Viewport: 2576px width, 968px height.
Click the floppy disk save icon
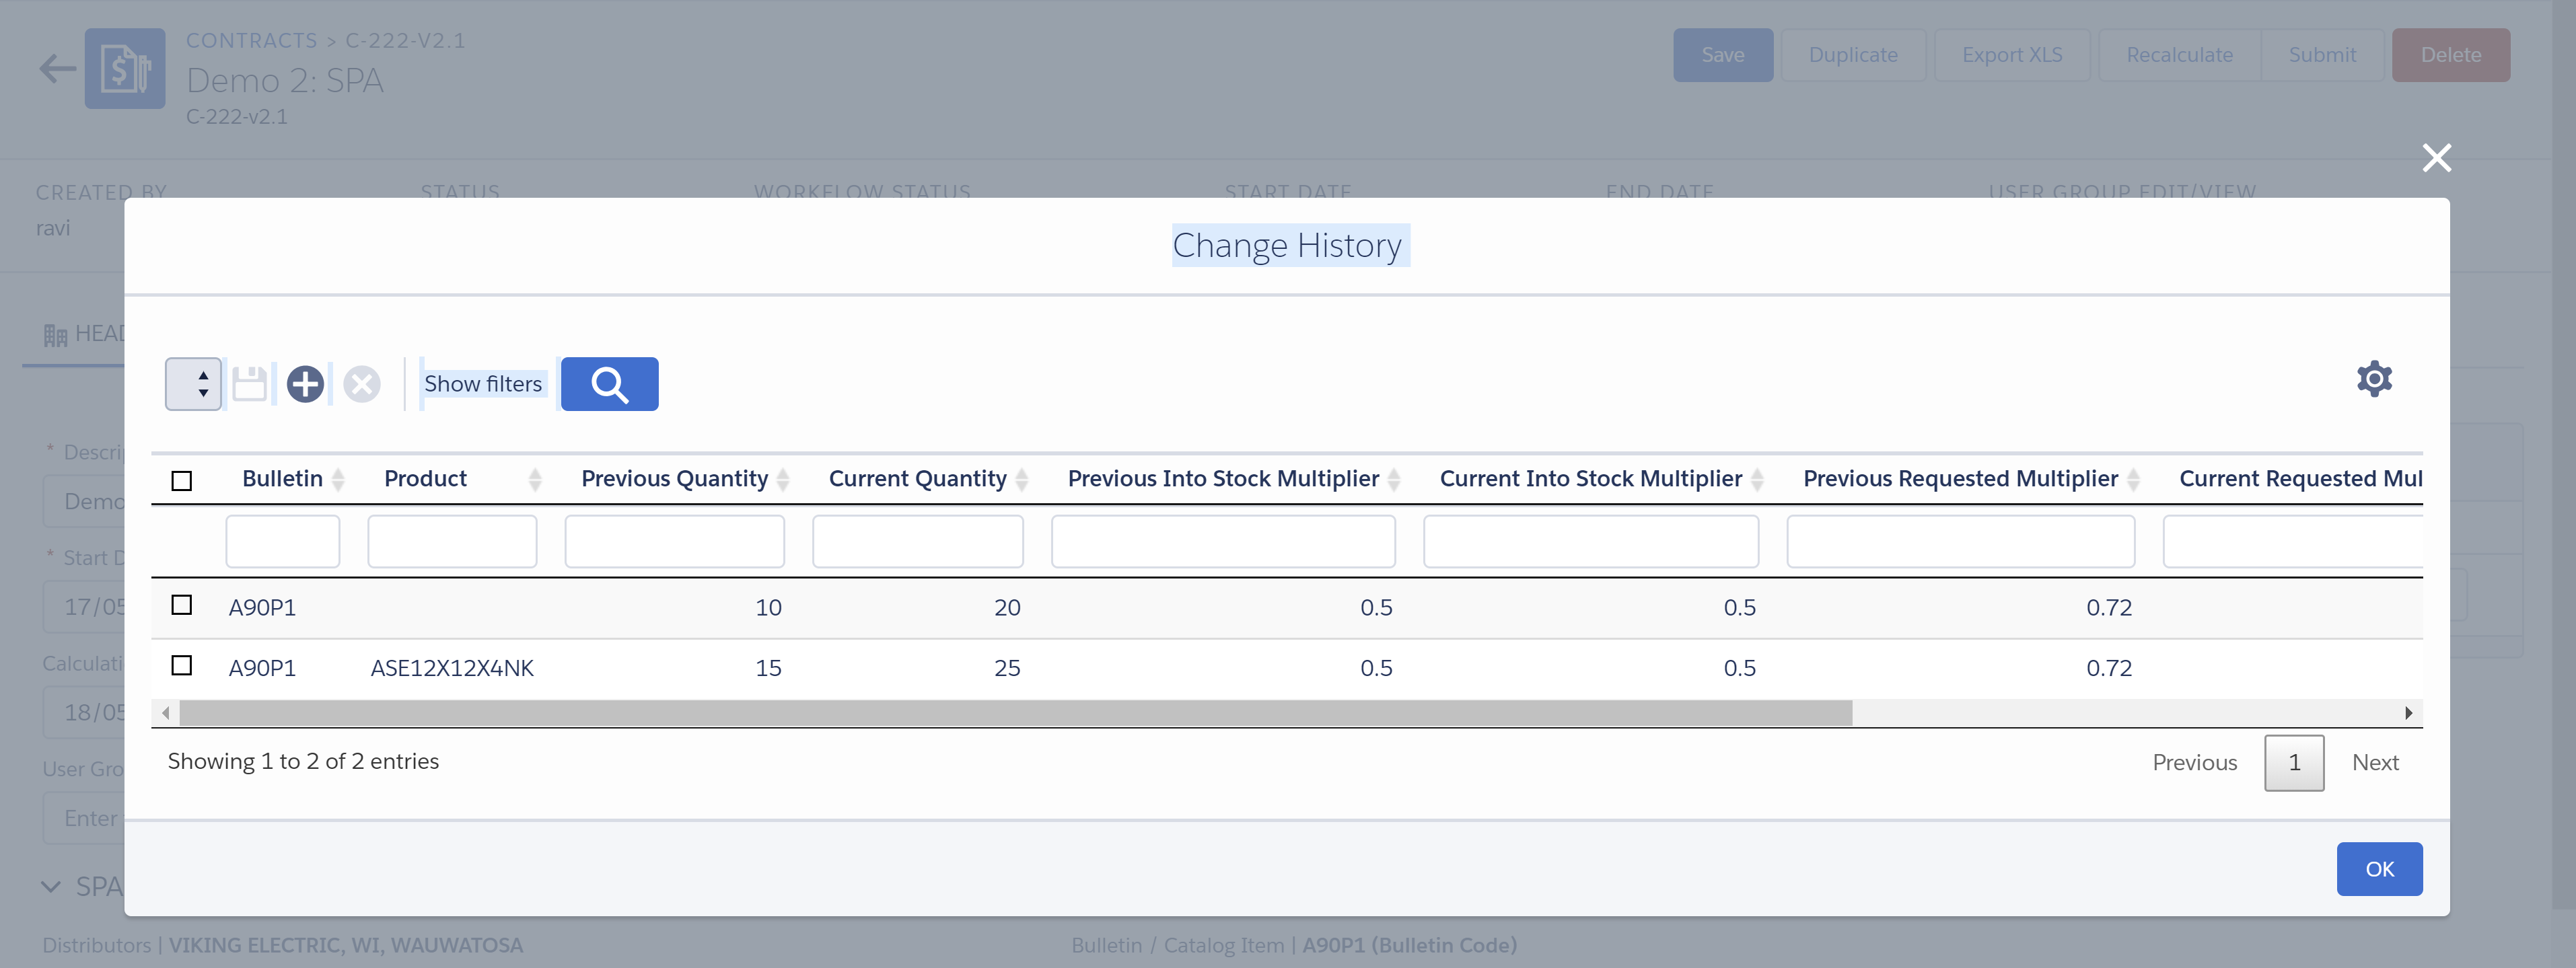click(x=249, y=384)
